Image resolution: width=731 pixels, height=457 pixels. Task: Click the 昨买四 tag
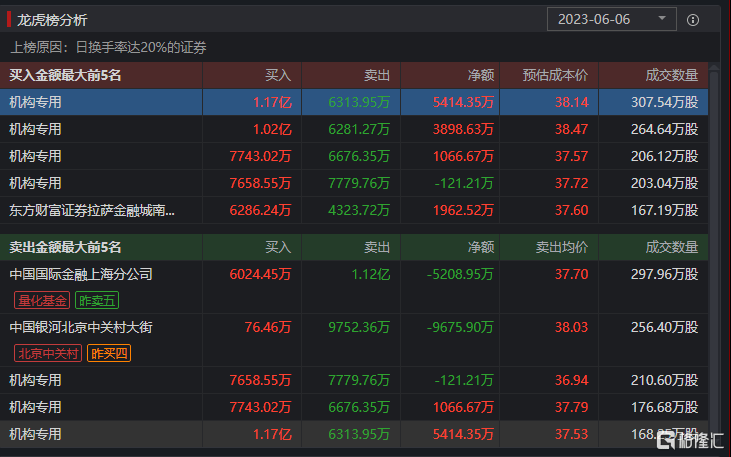click(x=109, y=353)
